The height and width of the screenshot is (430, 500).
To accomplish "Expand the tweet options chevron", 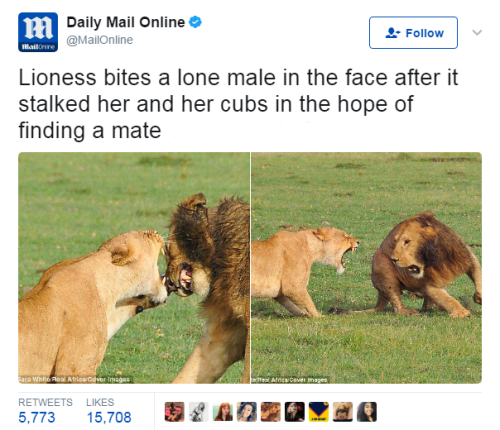I will coord(477,32).
